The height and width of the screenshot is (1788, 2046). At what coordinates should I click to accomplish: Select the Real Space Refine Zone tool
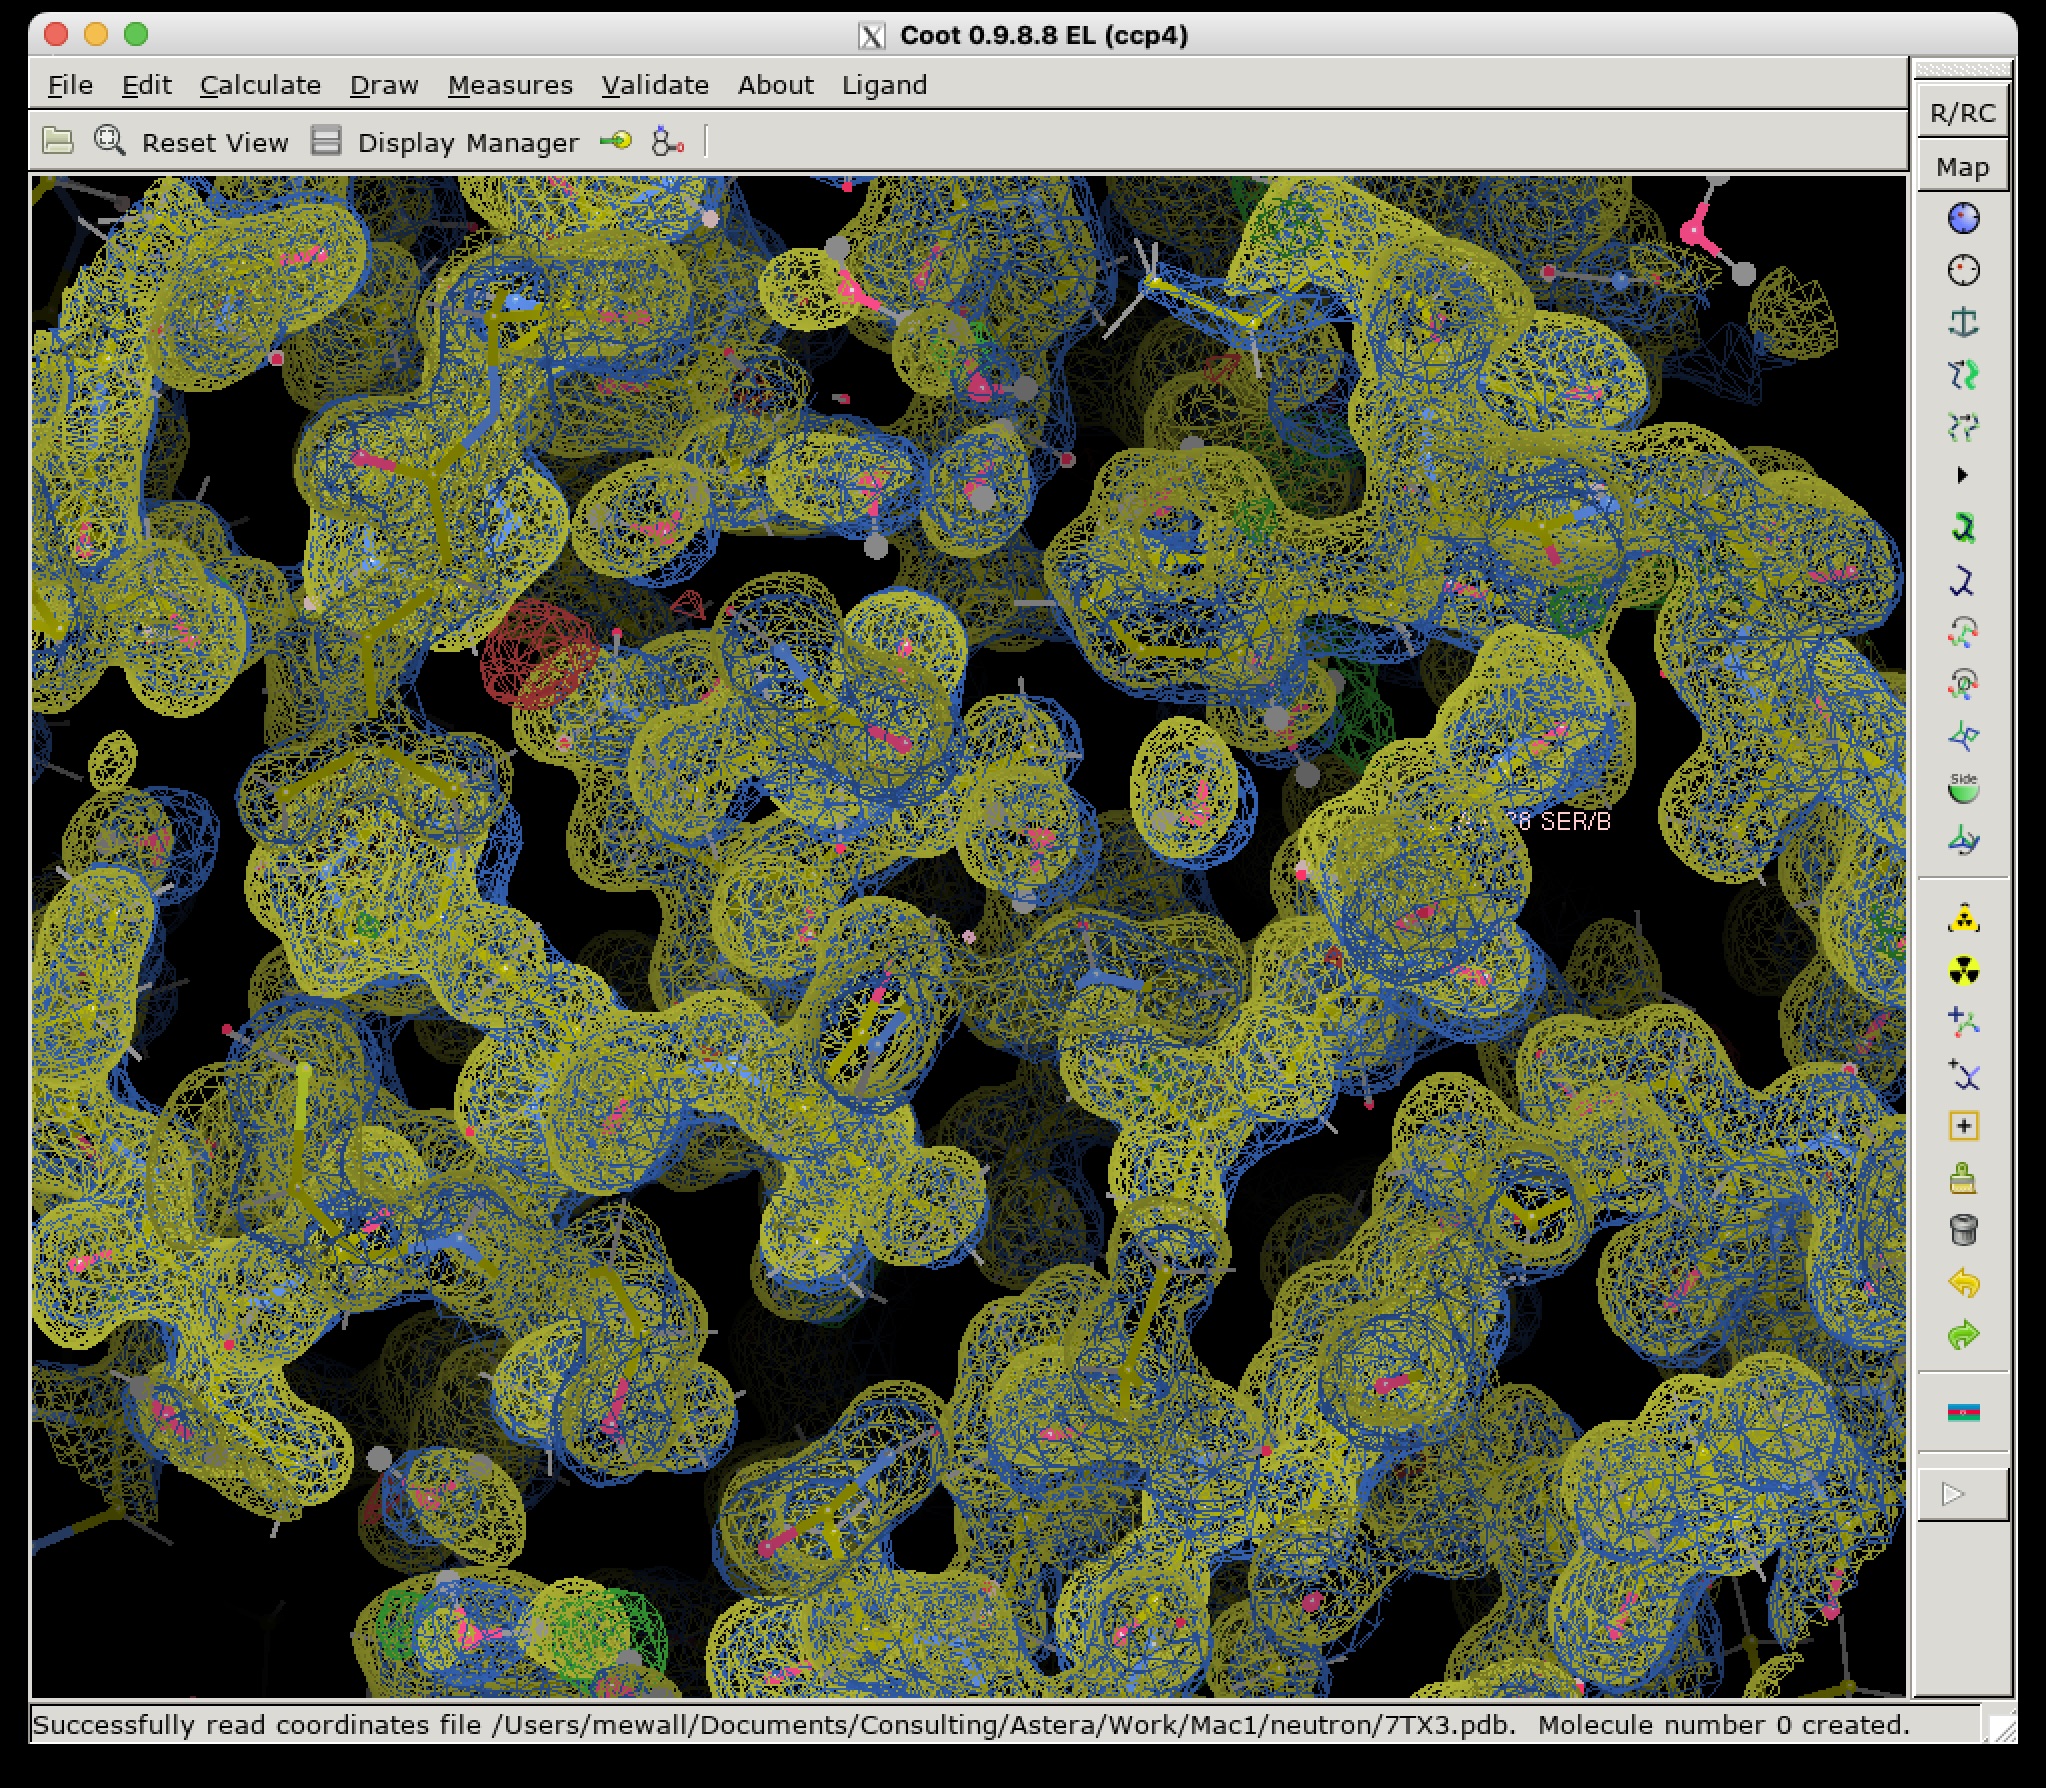click(1963, 218)
